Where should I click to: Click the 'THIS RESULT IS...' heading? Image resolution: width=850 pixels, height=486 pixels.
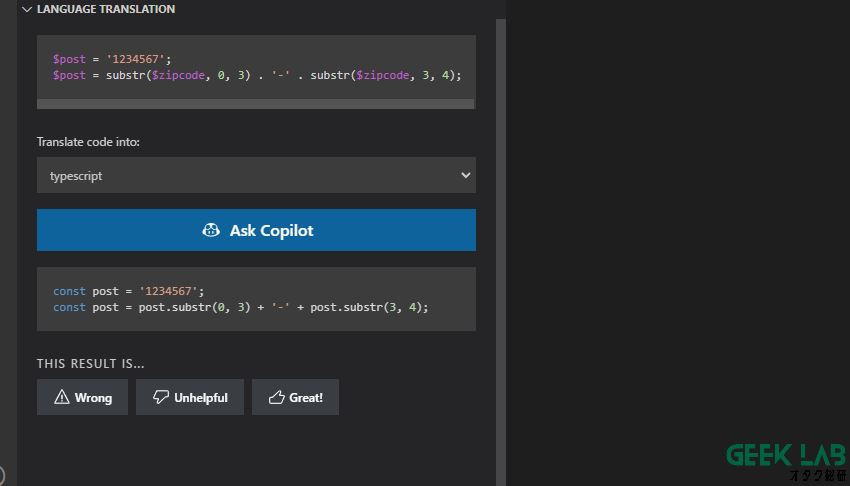click(x=91, y=364)
